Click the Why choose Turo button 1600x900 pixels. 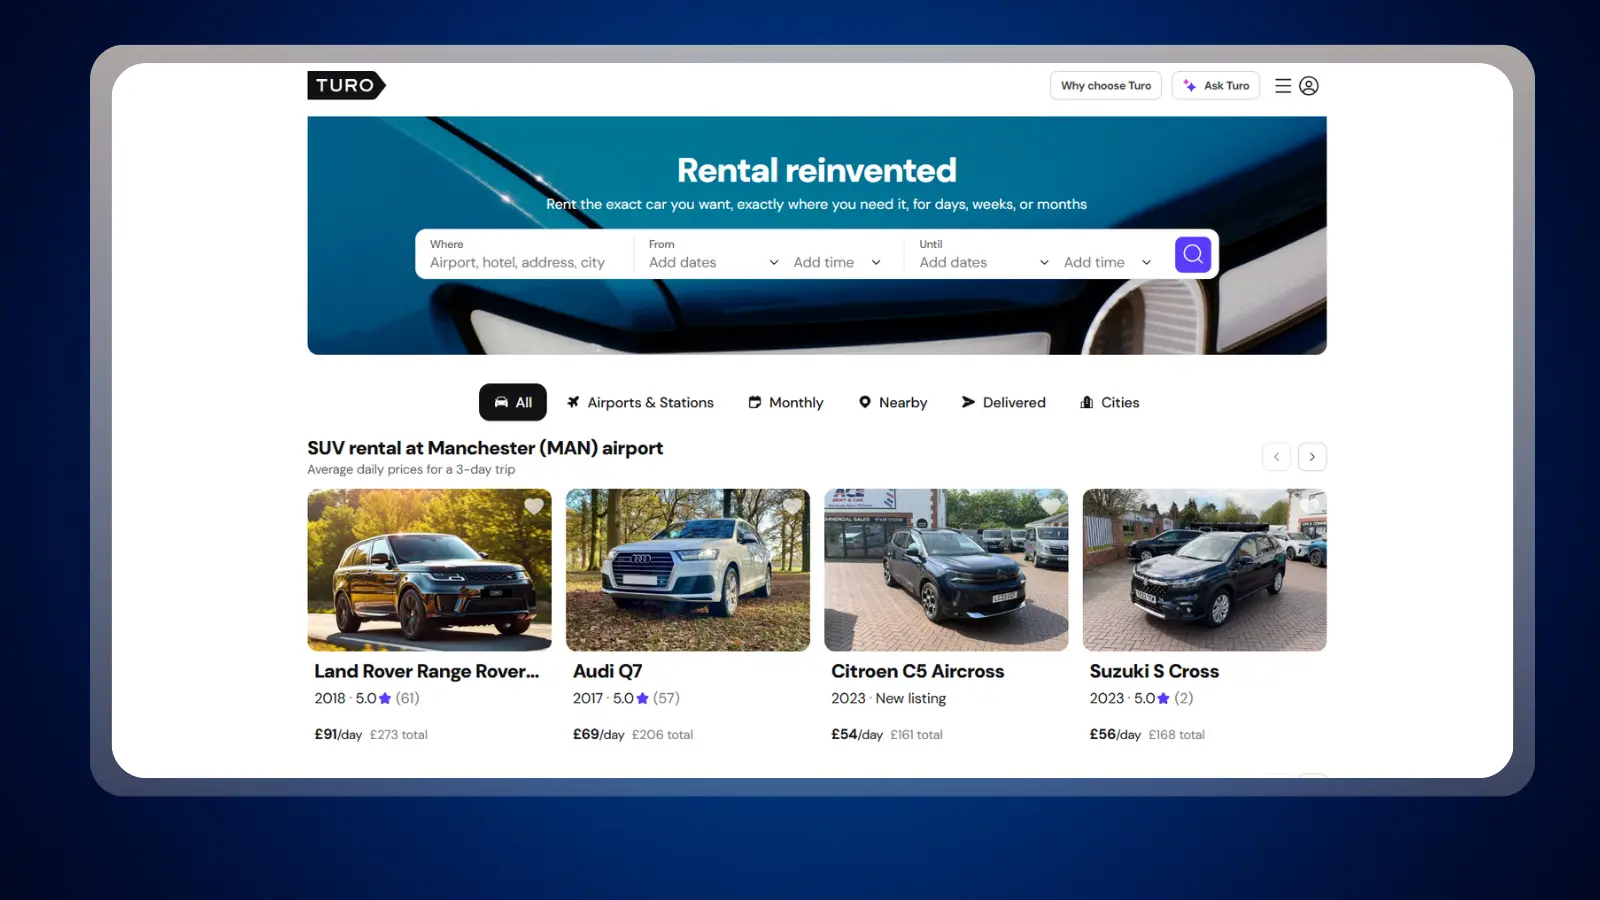click(x=1106, y=86)
